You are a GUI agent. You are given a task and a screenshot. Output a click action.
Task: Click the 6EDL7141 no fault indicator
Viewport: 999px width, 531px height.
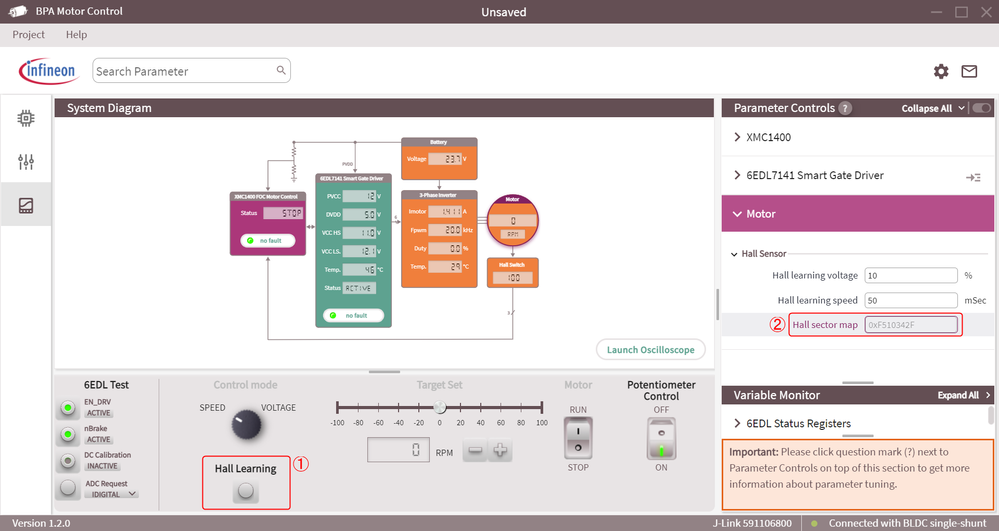click(x=354, y=316)
